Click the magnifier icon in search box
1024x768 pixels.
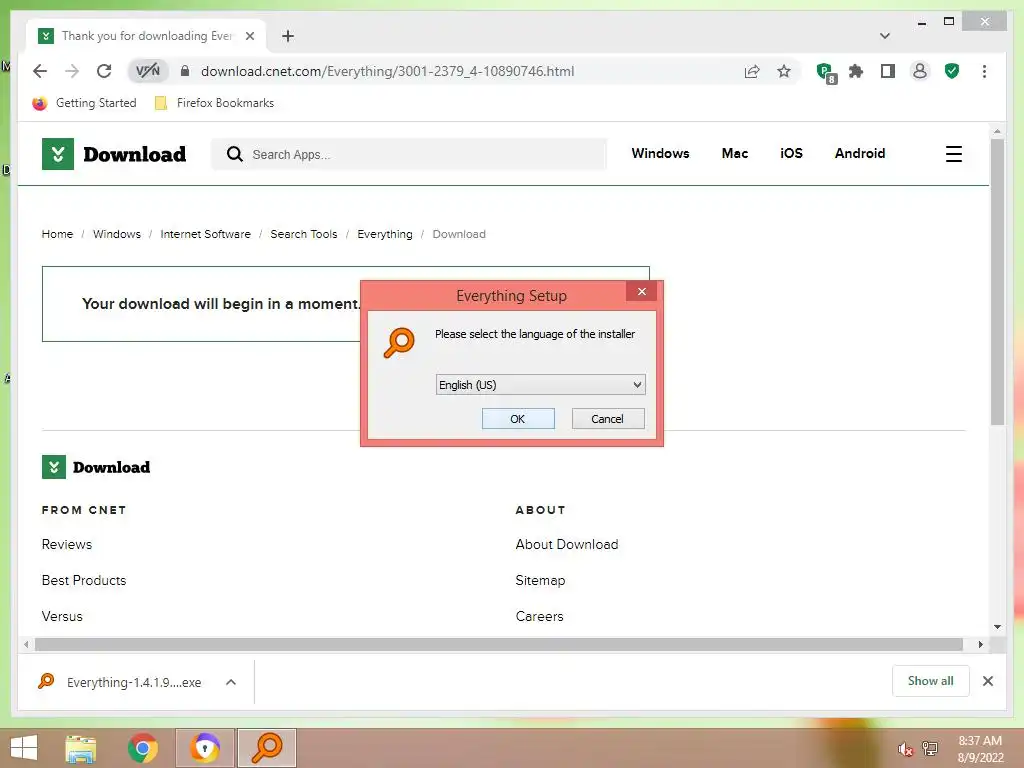click(x=234, y=154)
